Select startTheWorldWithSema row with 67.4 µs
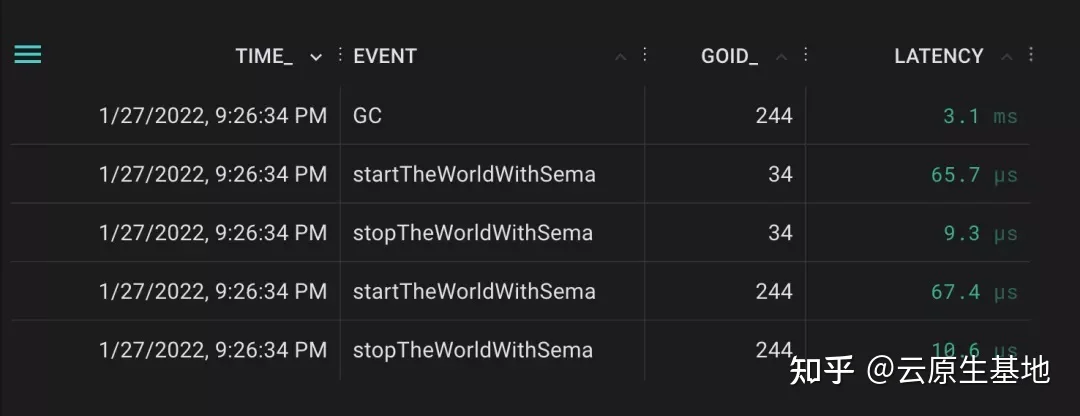Viewport: 1080px width, 416px height. [x=520, y=291]
